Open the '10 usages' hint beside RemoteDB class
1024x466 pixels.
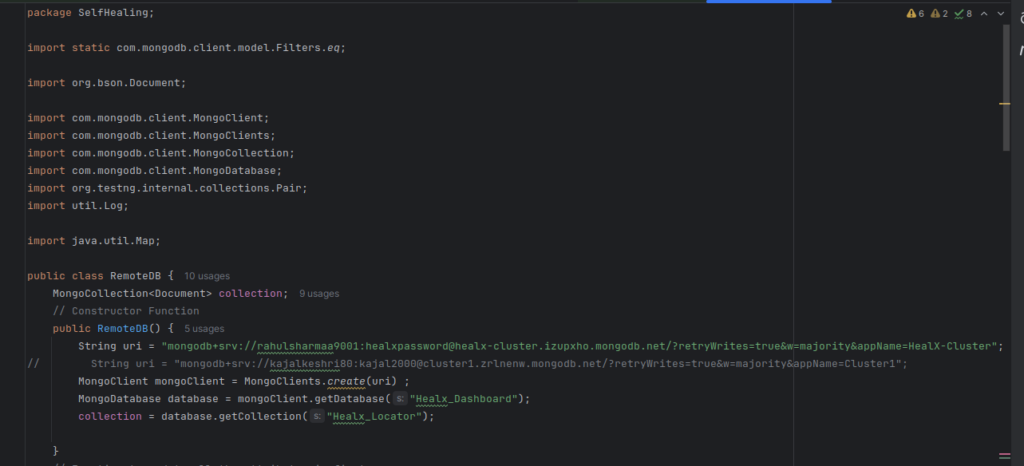pyautogui.click(x=206, y=276)
